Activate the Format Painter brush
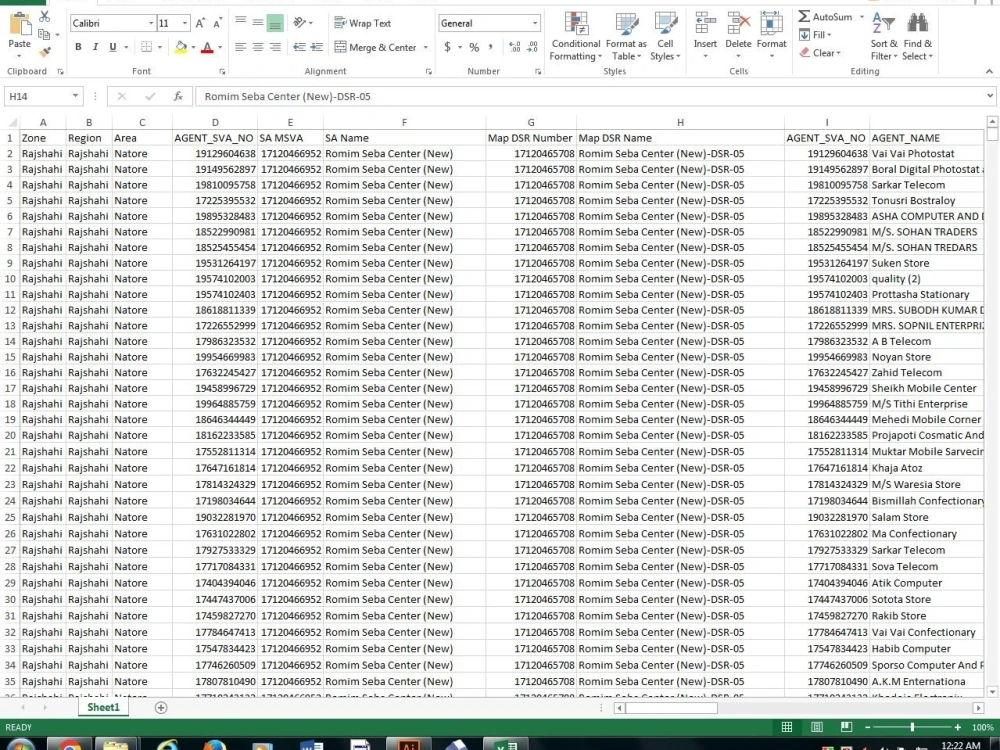1000x750 pixels. [x=45, y=52]
